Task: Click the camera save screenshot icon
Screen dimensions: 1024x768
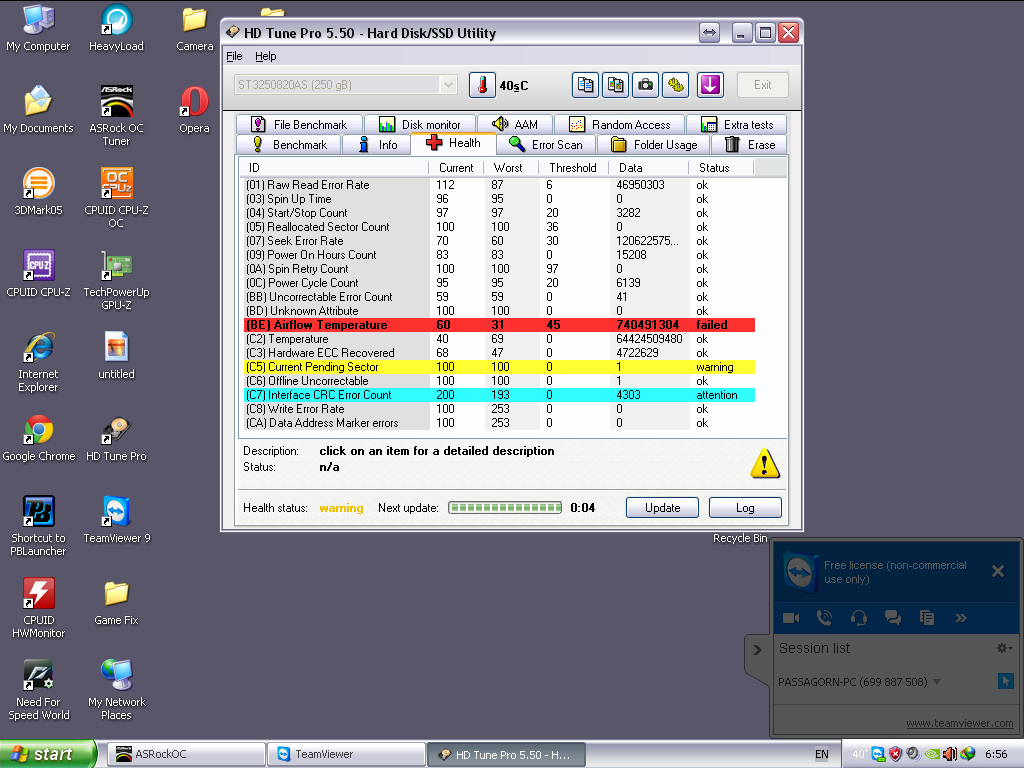Action: click(645, 85)
